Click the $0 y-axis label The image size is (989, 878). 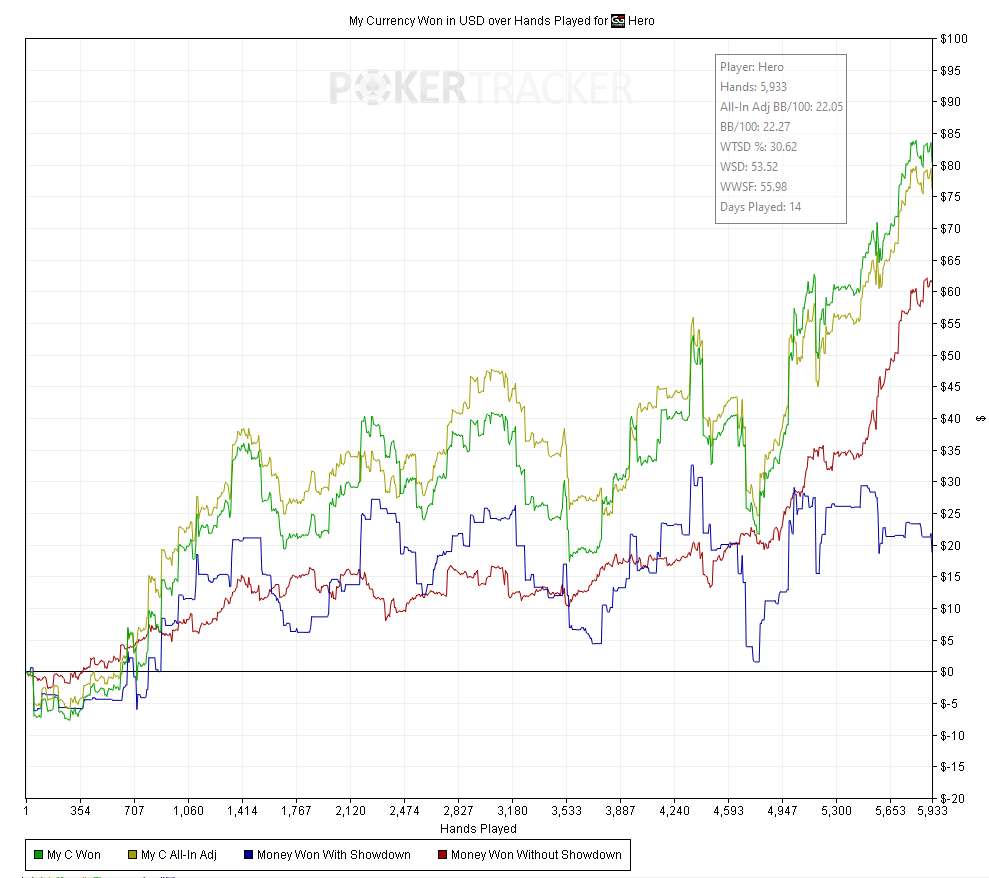pyautogui.click(x=947, y=672)
